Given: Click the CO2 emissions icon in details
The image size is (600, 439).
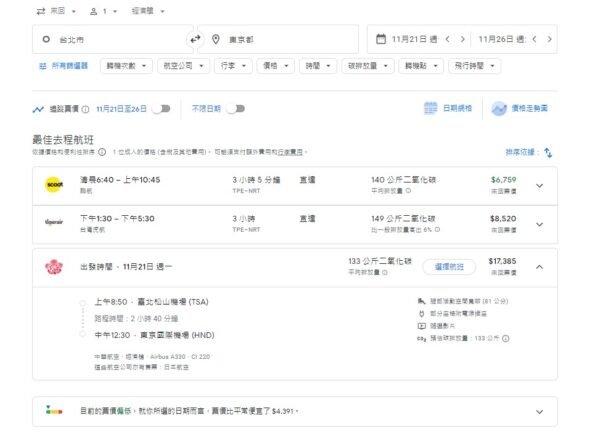Looking at the screenshot, I should (421, 339).
